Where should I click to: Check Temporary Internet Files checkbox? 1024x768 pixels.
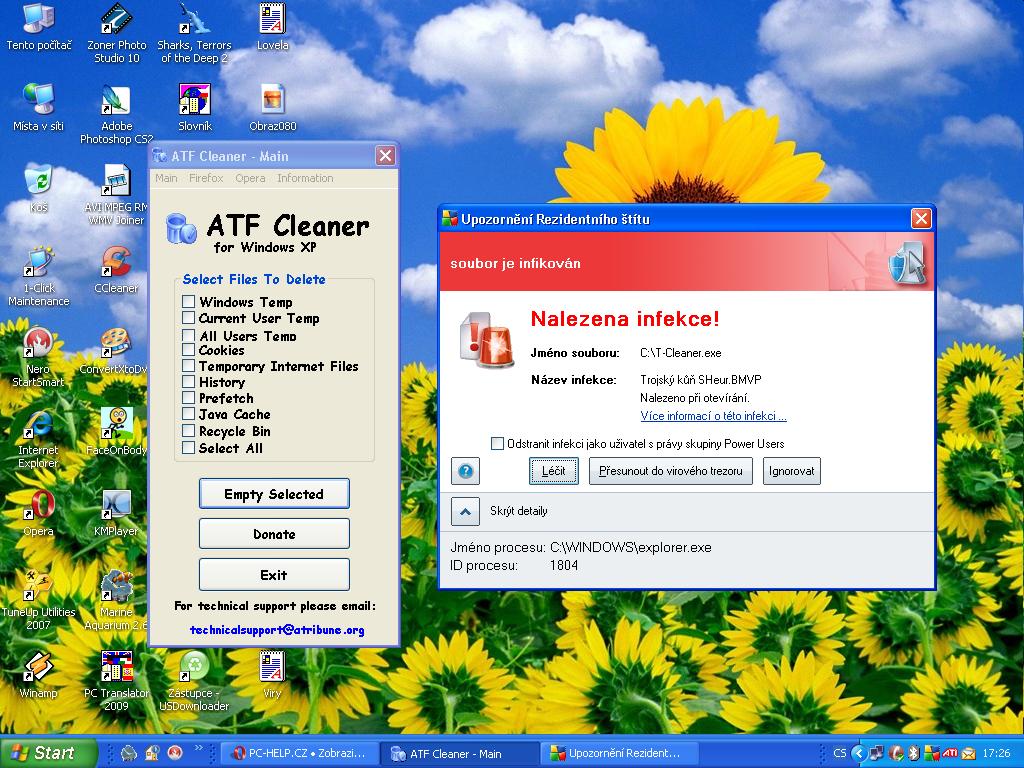click(188, 365)
